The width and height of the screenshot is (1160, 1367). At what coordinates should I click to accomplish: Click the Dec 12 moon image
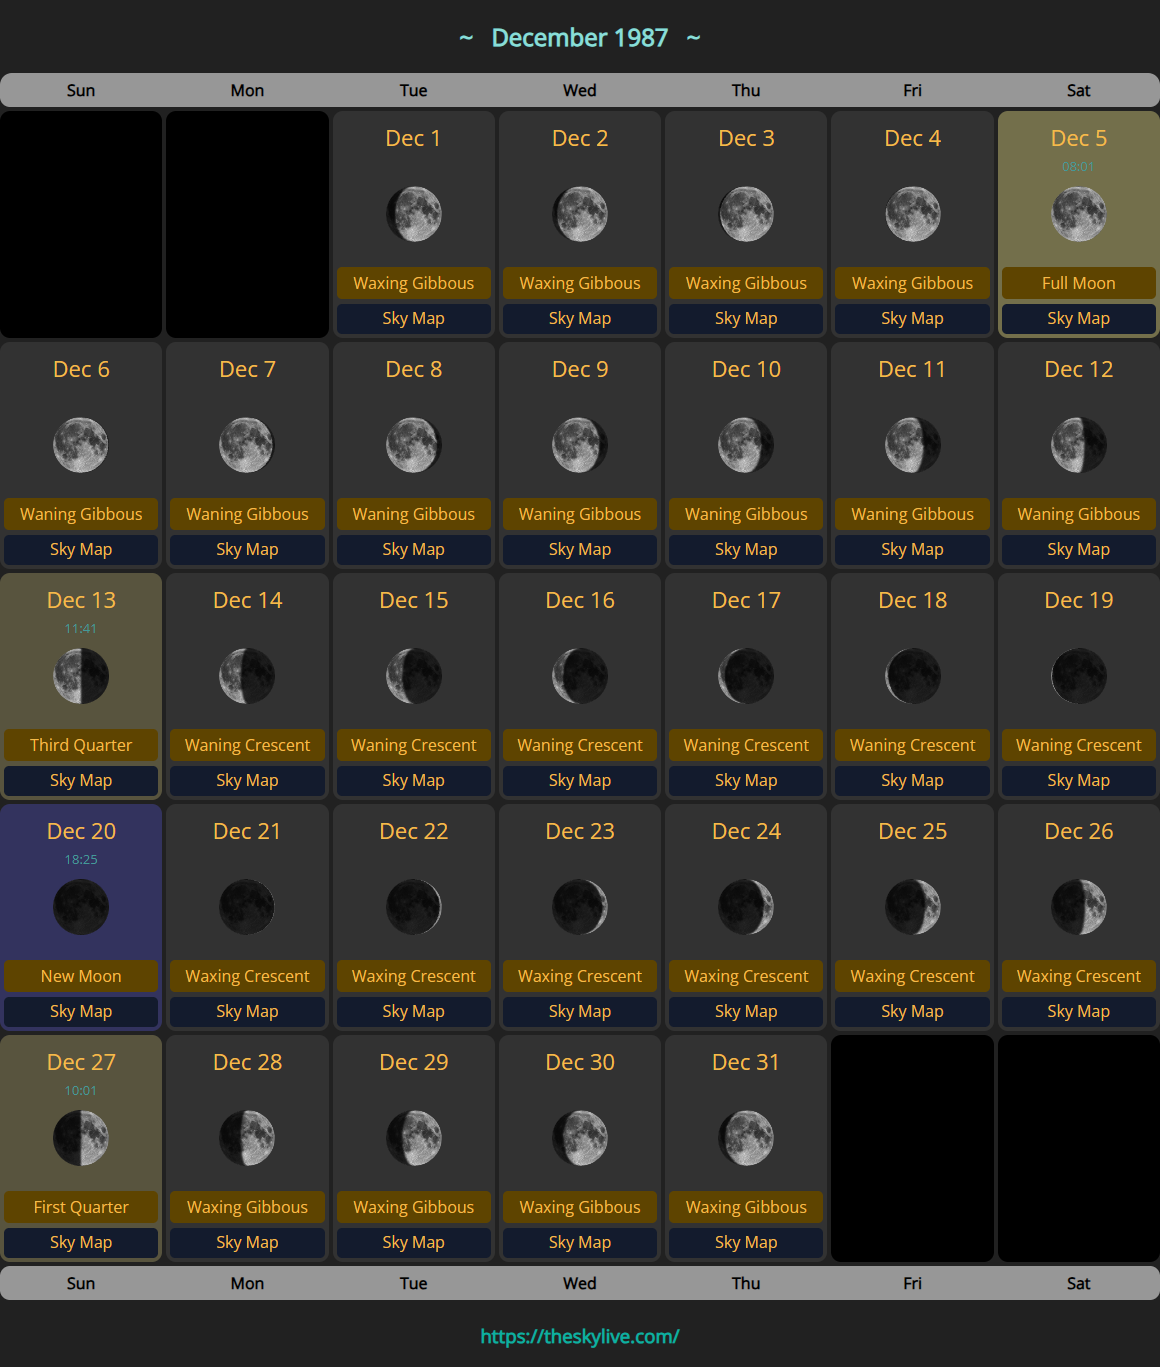point(1079,445)
